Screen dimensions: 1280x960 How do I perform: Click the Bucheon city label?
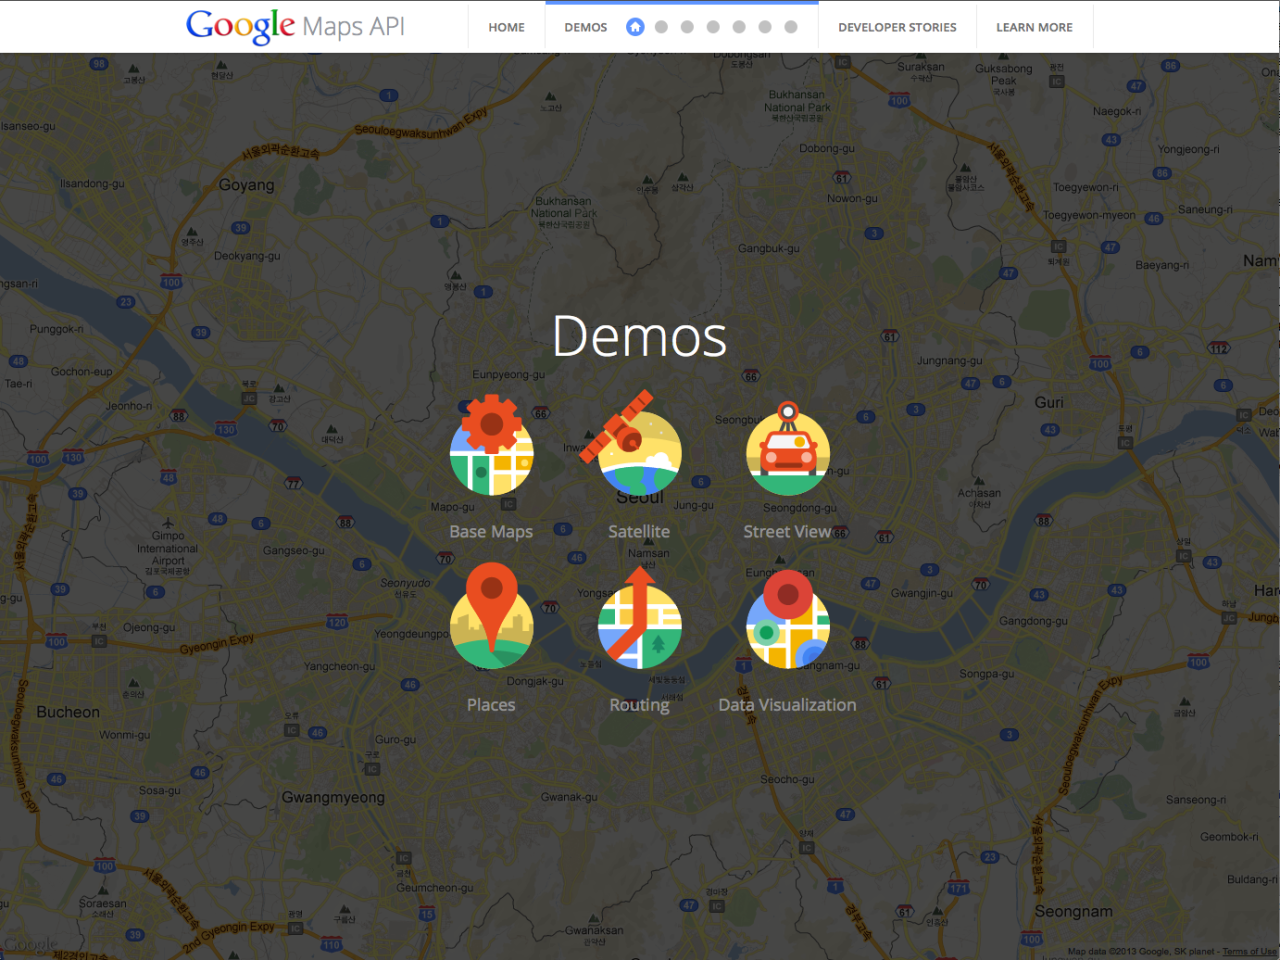pos(68,712)
